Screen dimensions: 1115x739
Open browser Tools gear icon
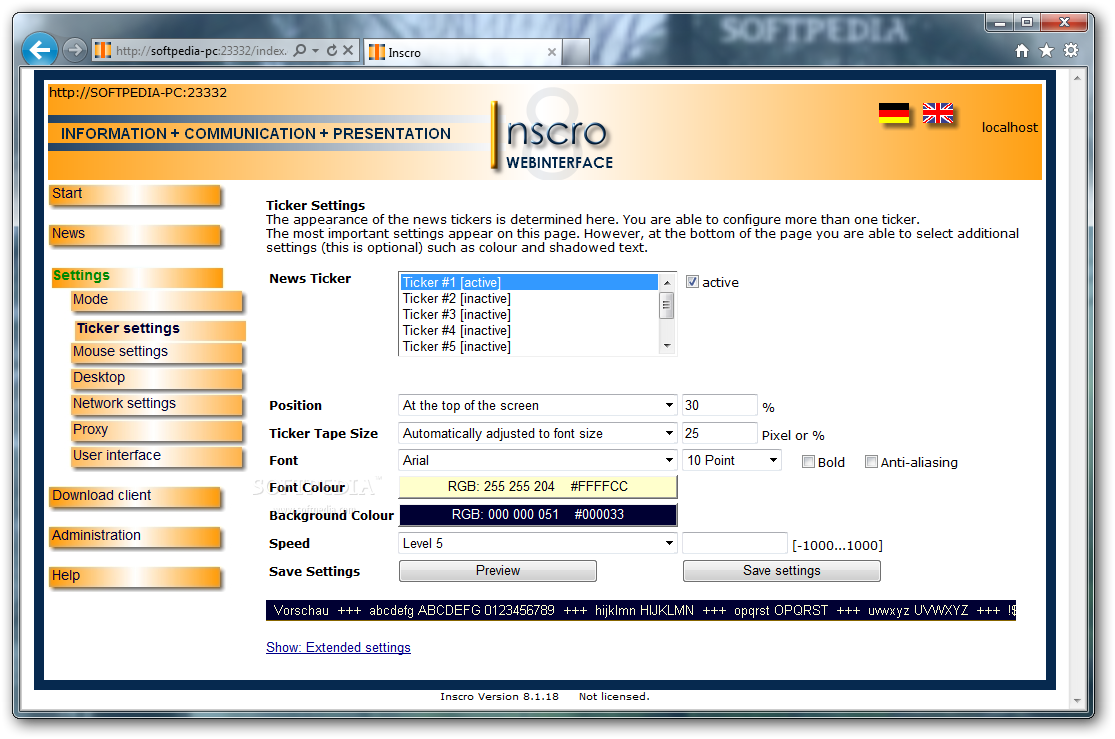point(1071,50)
